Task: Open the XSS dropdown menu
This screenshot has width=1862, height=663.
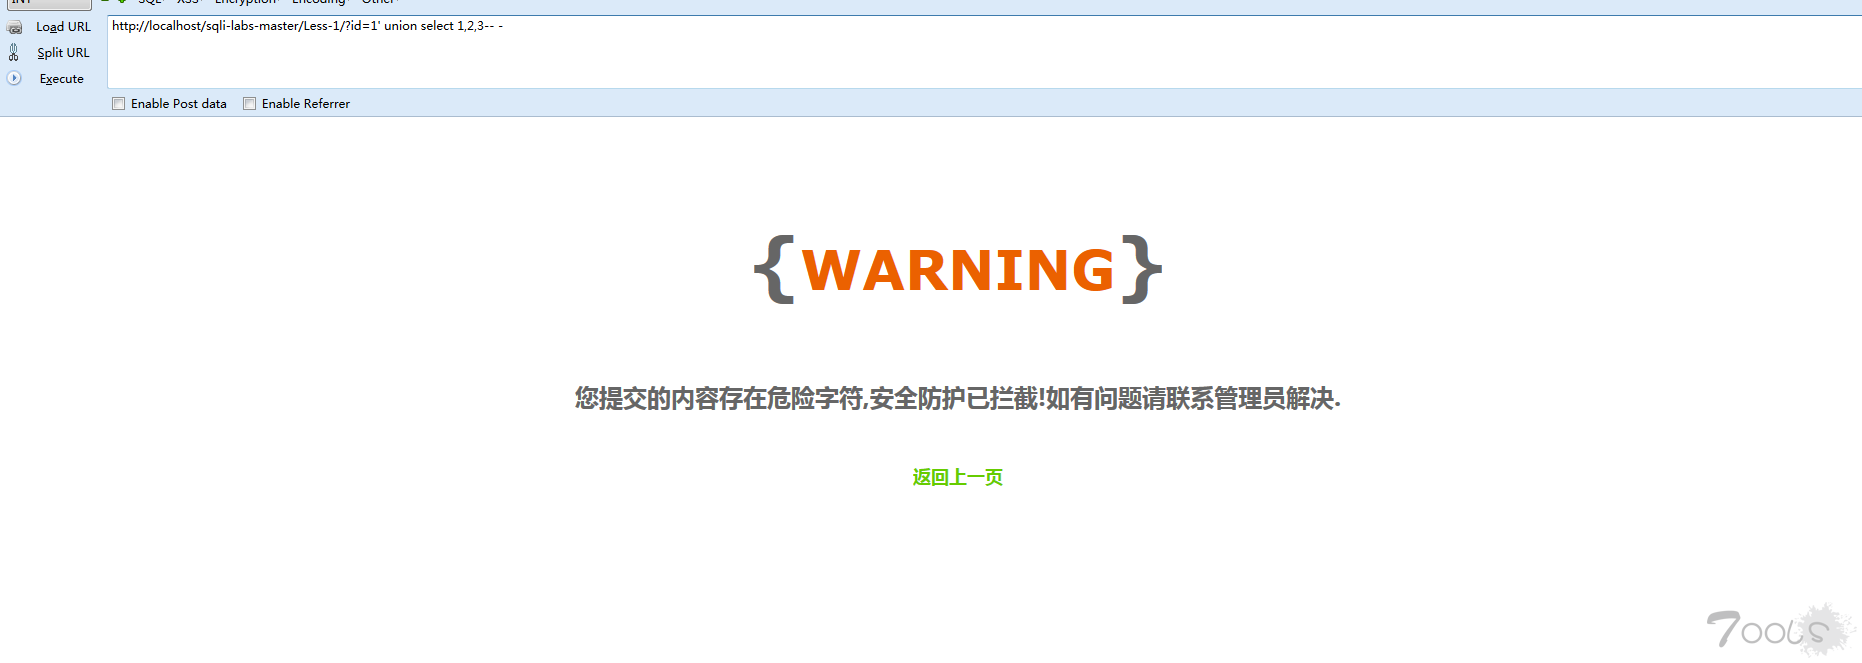Action: pyautogui.click(x=190, y=2)
